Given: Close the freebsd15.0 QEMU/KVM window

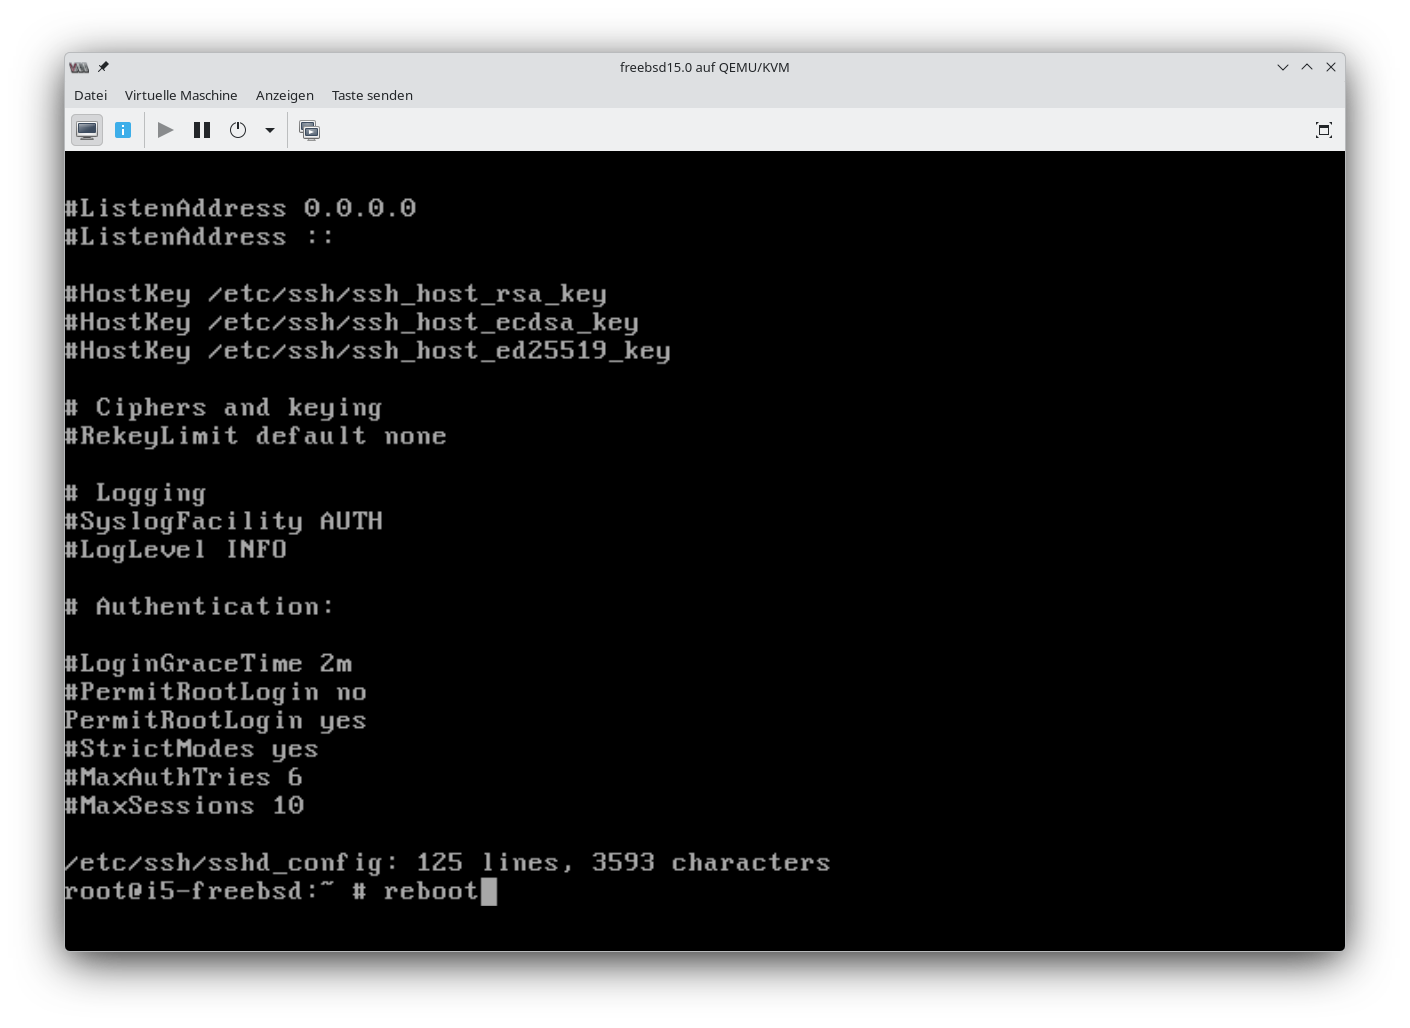Looking at the screenshot, I should [1331, 67].
